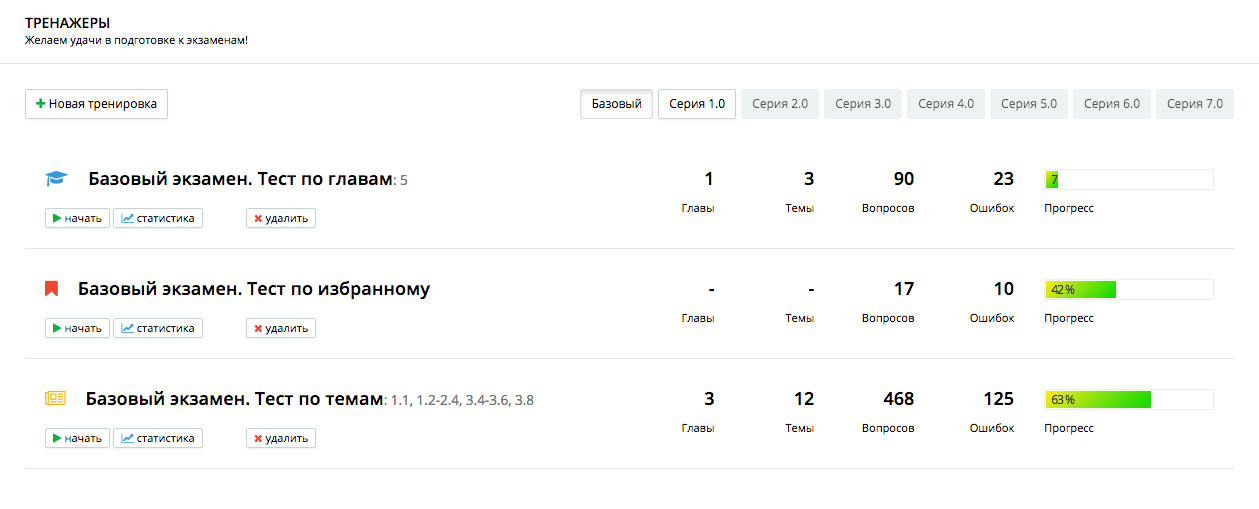
Task: Open the title Базовый экзамен. Тест по избранному
Action: click(253, 289)
